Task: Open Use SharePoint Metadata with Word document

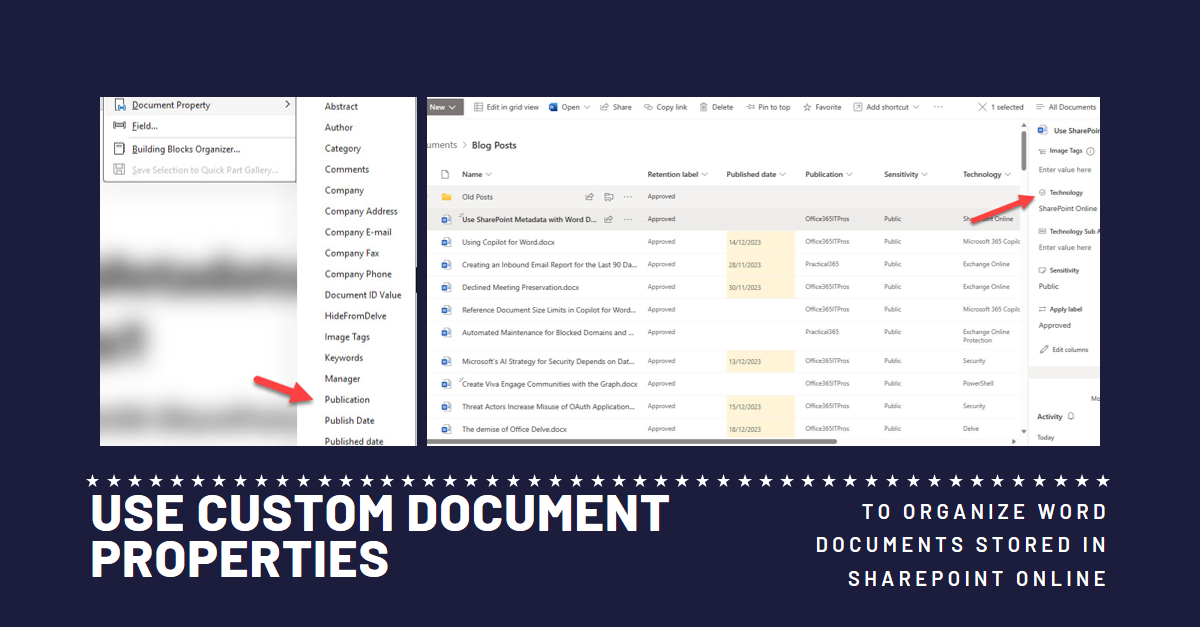Action: tap(529, 219)
